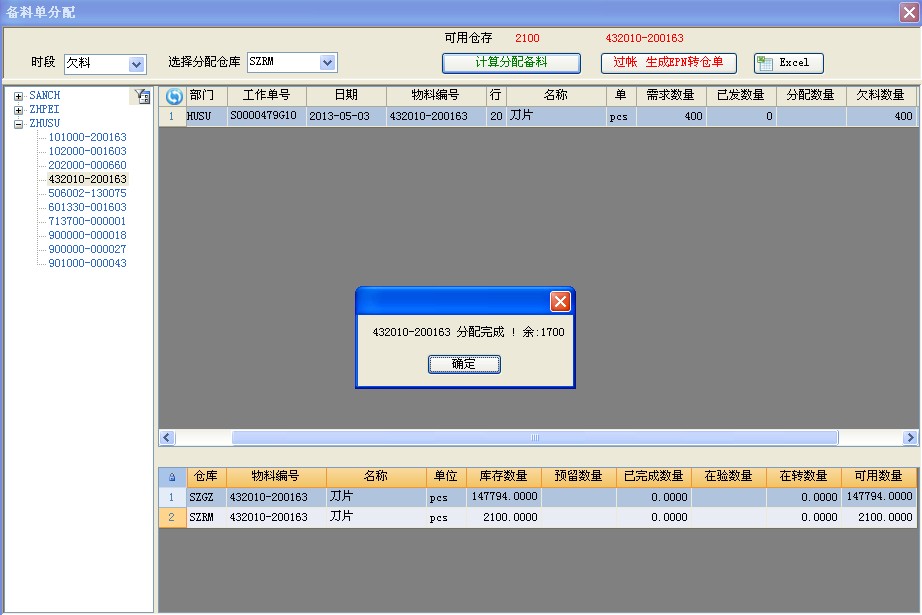Open the 选择分配仓库 dropdown
922x615 pixels.
(328, 62)
